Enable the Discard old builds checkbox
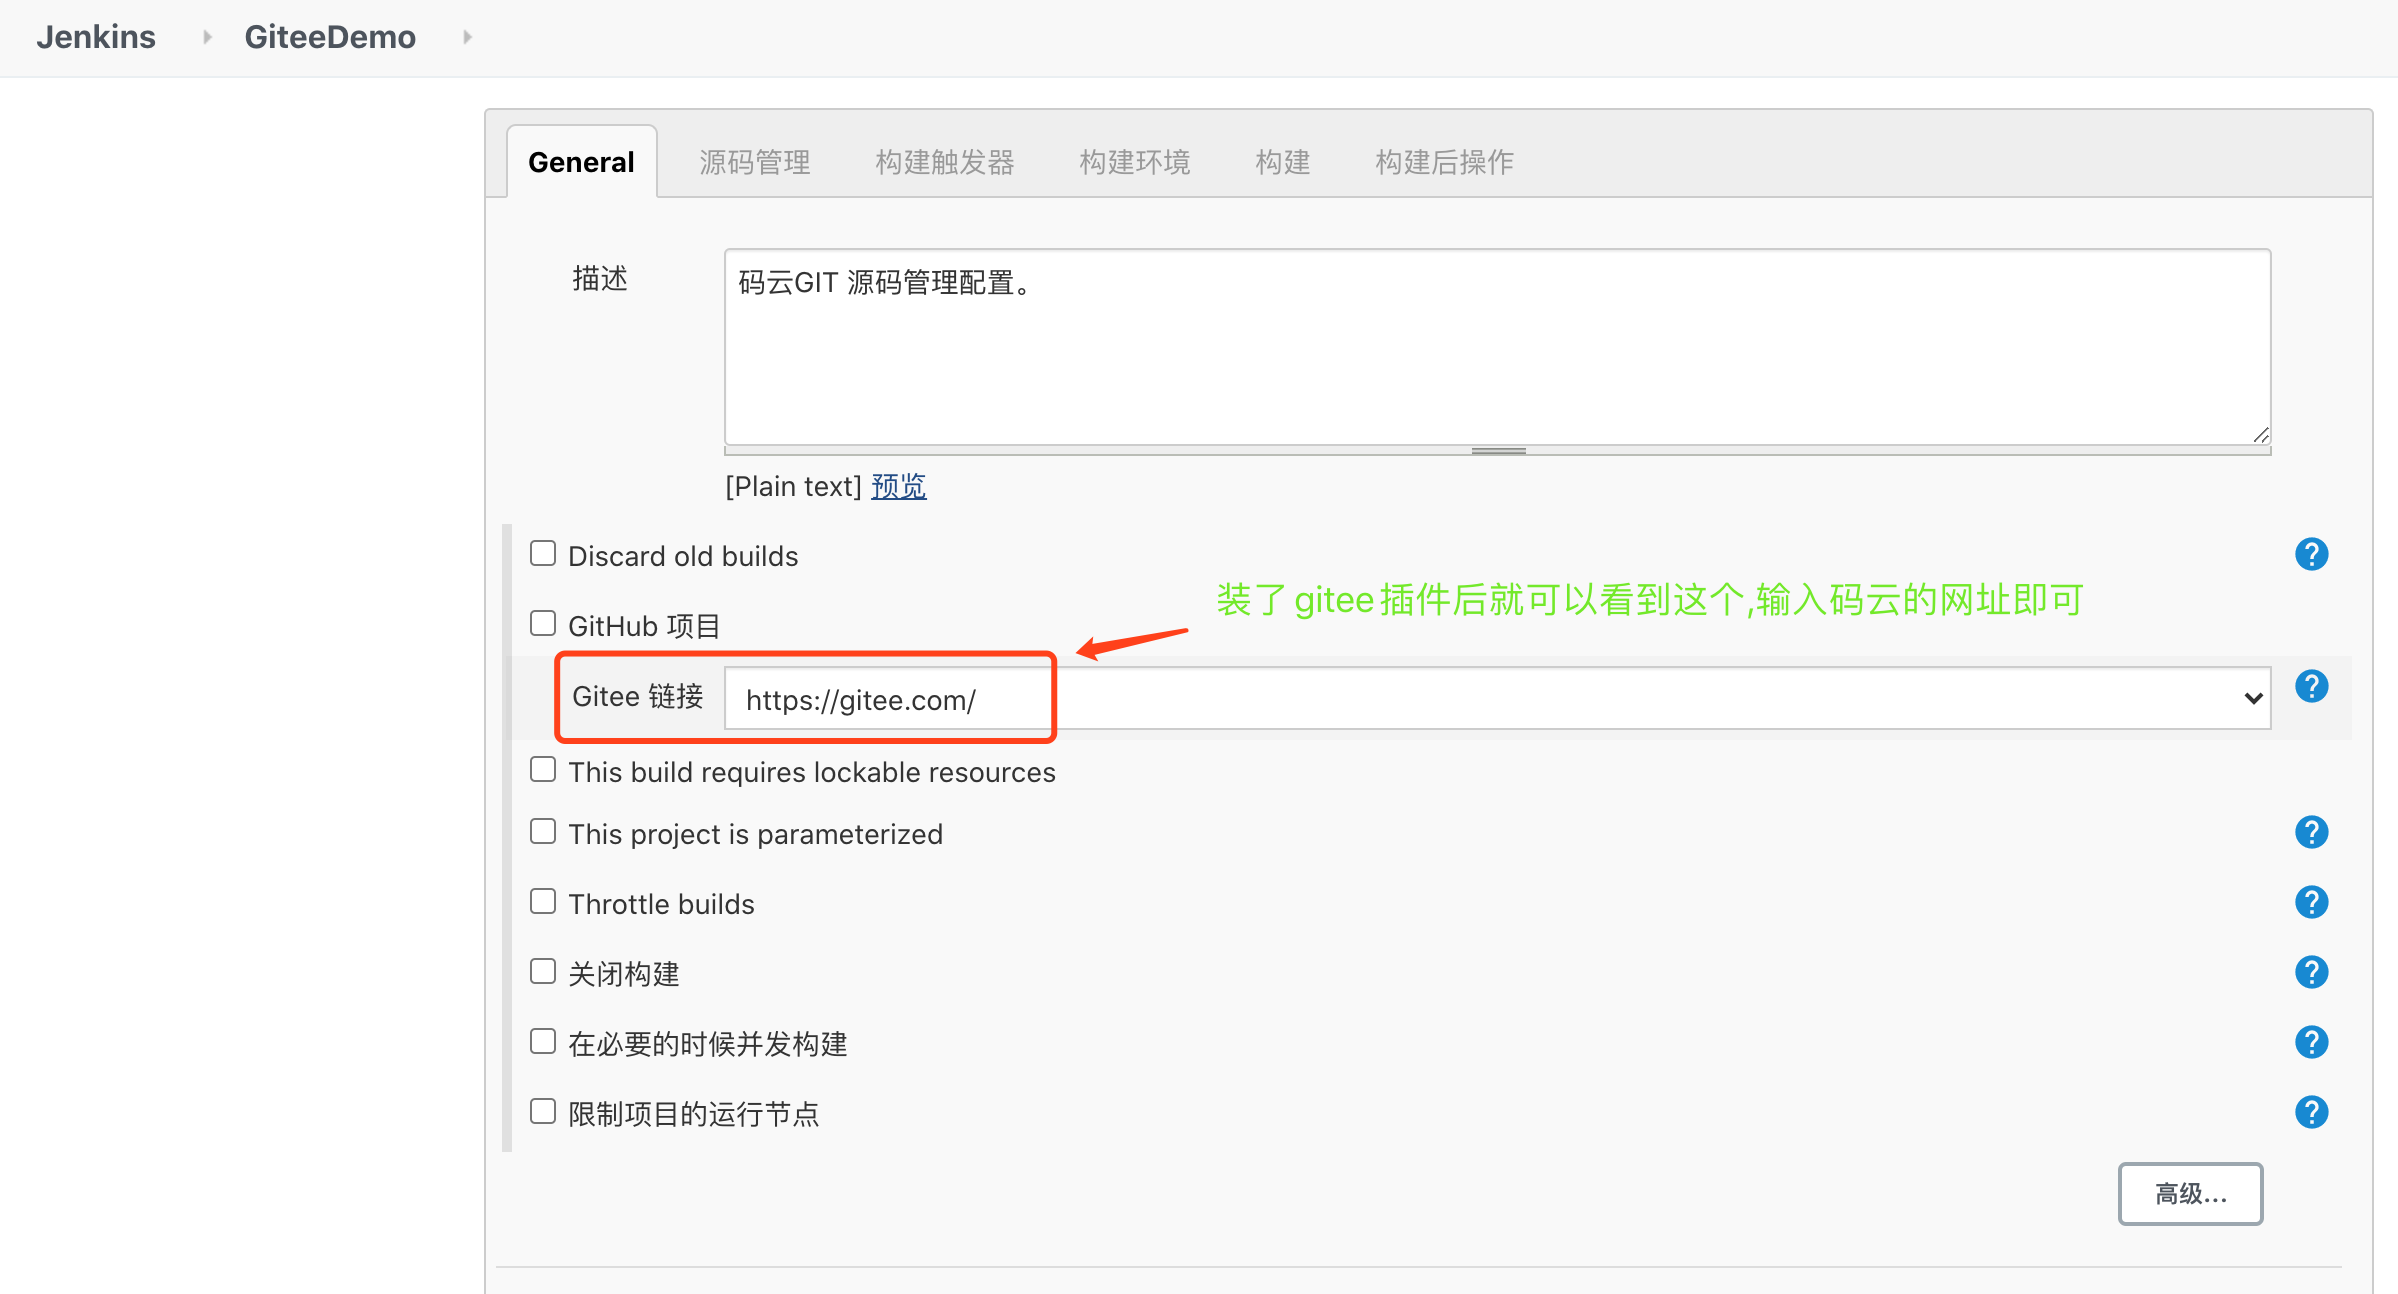 point(543,552)
